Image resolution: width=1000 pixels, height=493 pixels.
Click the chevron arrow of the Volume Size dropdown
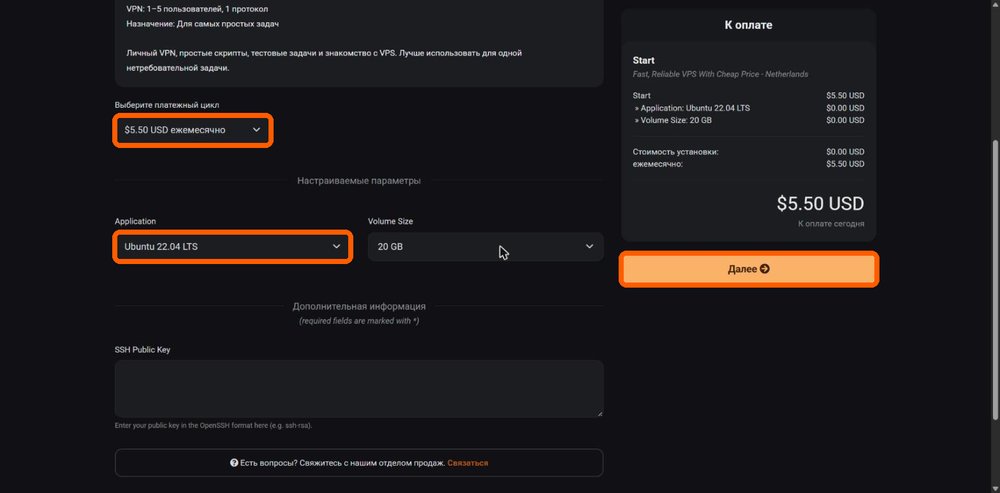589,247
